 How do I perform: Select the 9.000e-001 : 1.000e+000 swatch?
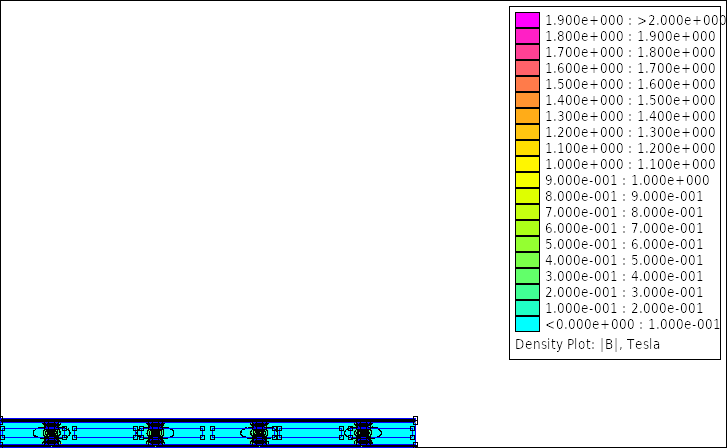tap(527, 180)
